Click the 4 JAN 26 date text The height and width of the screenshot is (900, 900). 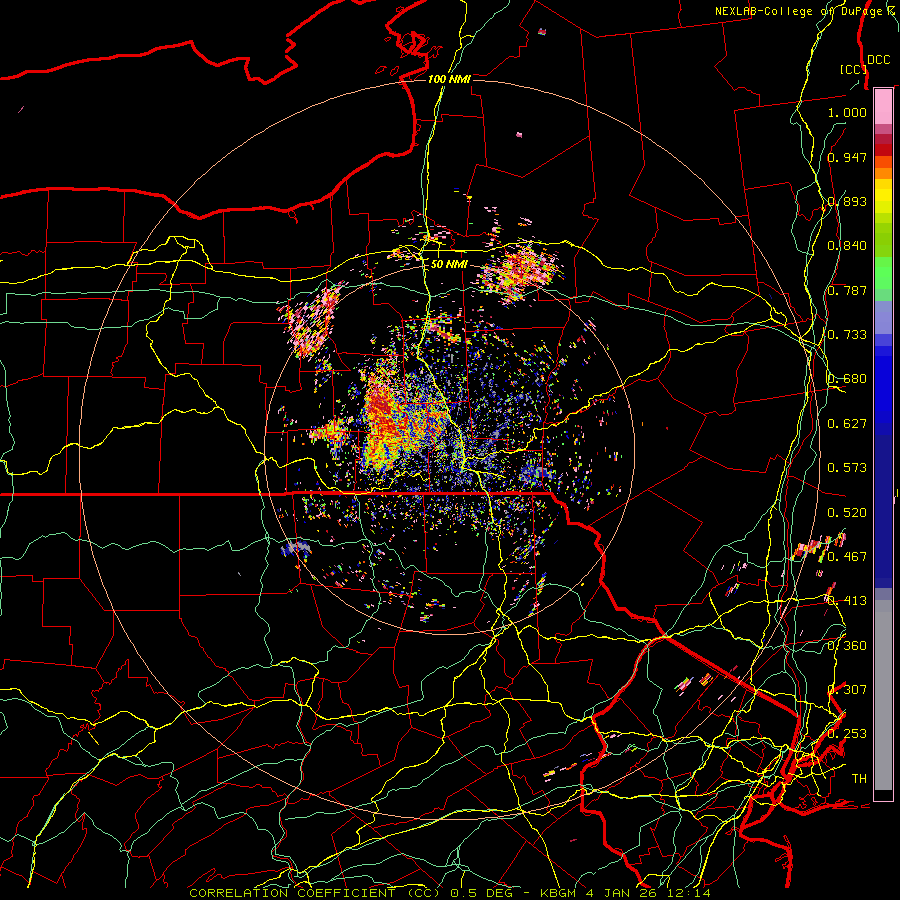tap(624, 893)
